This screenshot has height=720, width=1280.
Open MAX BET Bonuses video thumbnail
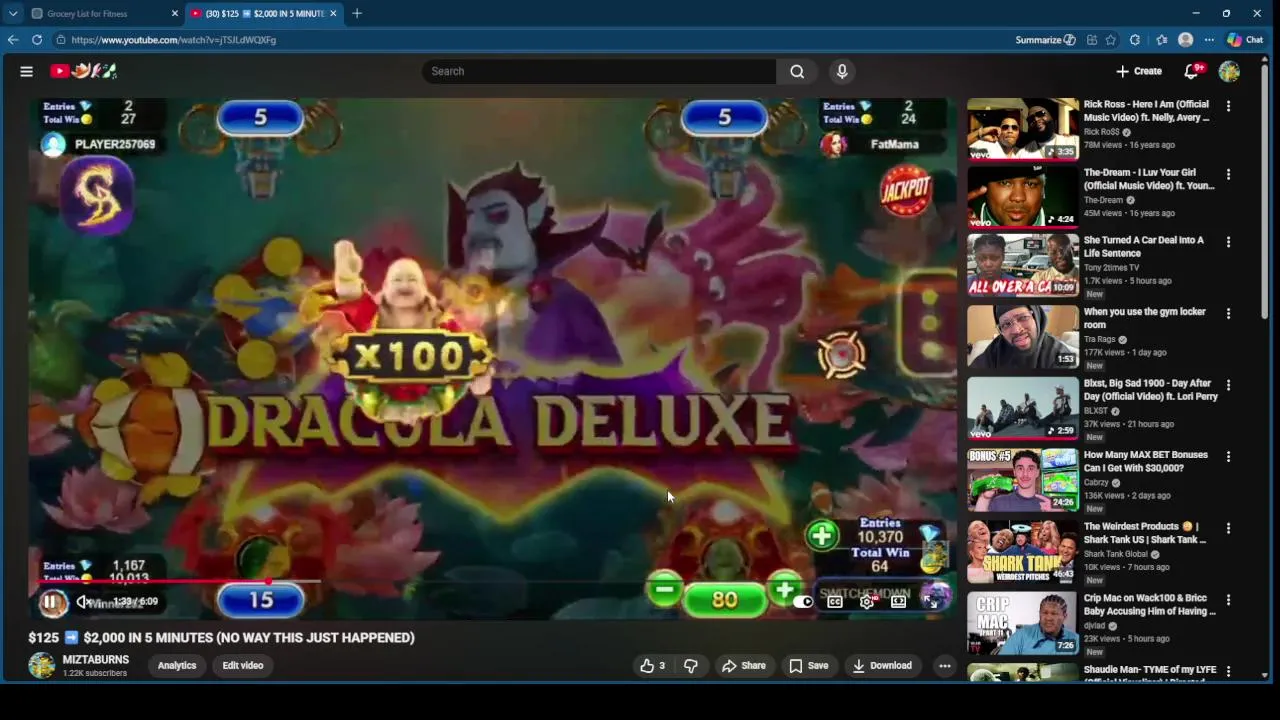click(x=1023, y=479)
